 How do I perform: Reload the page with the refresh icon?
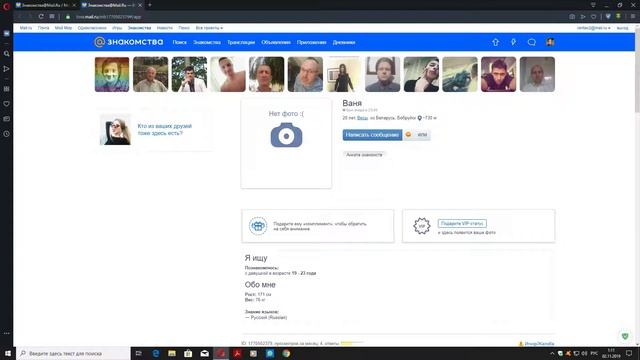(41, 17)
